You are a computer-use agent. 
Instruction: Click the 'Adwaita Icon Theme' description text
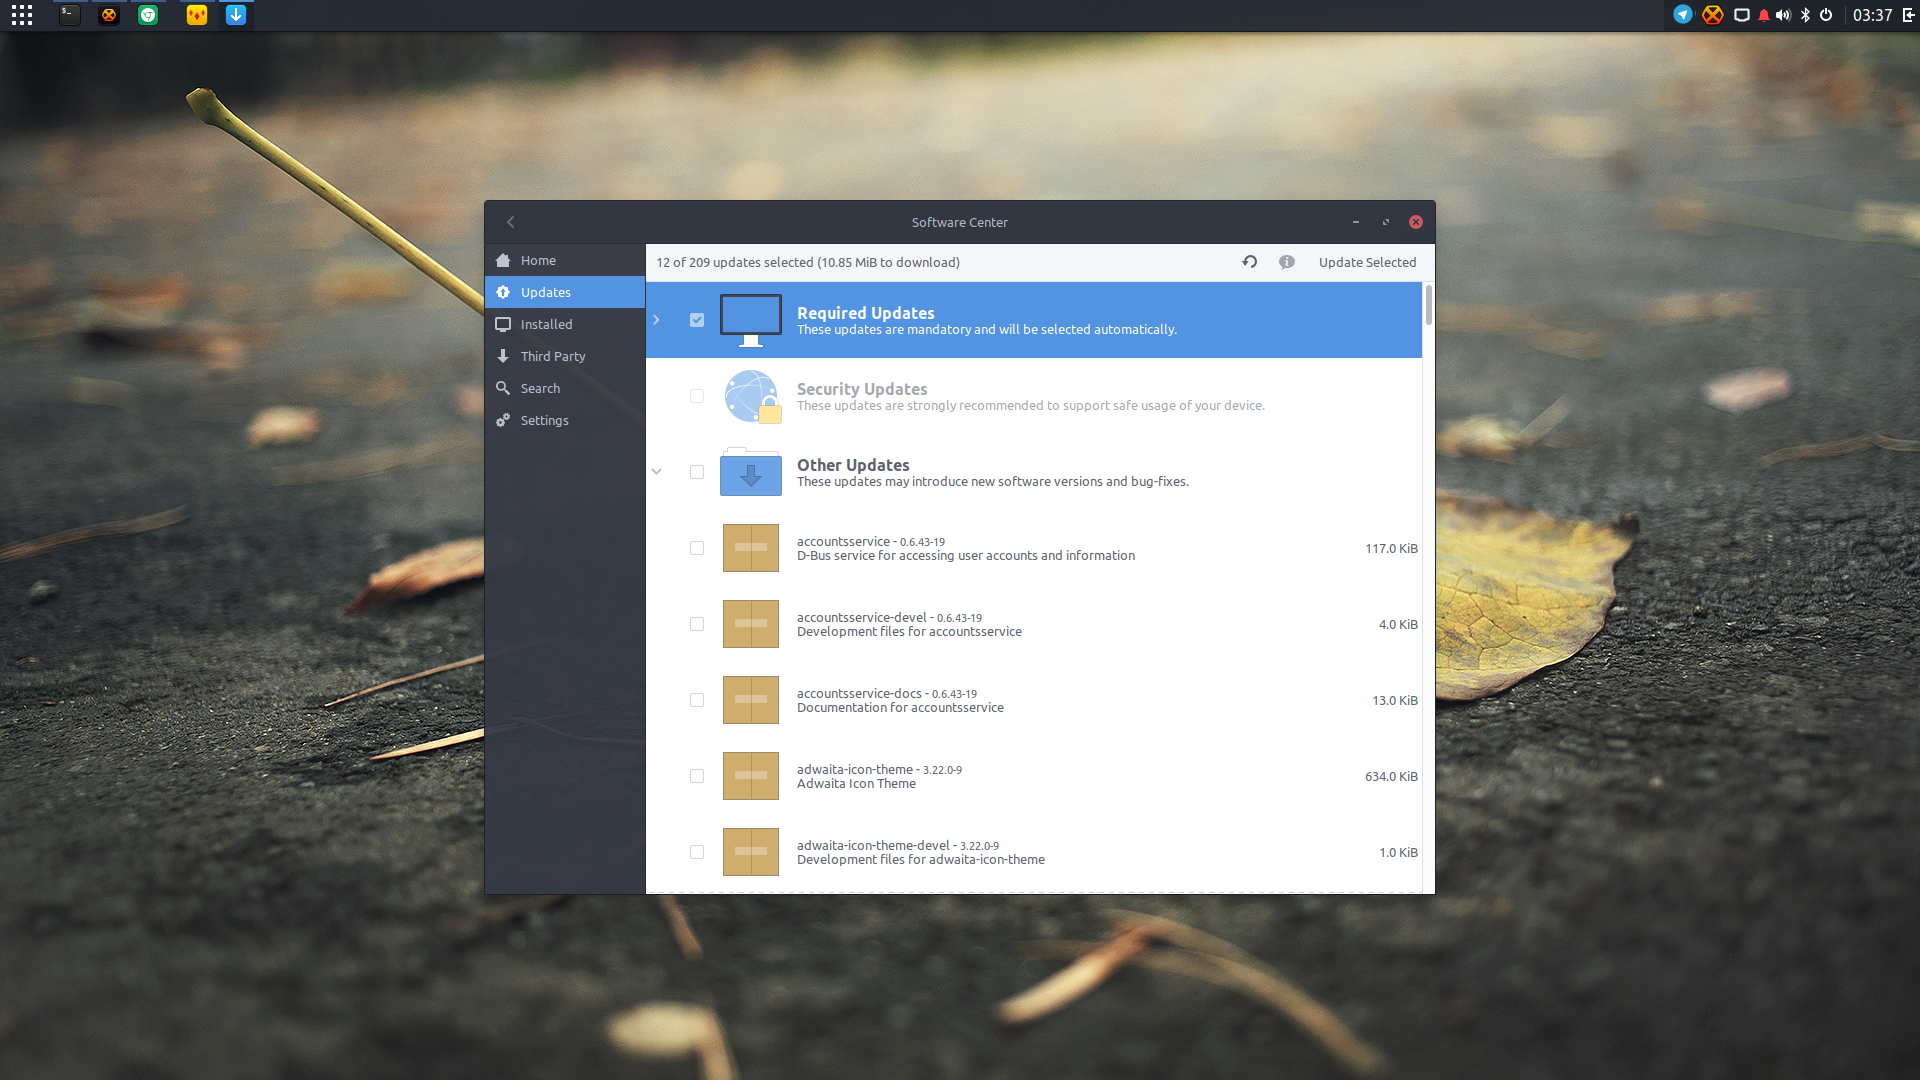(856, 784)
